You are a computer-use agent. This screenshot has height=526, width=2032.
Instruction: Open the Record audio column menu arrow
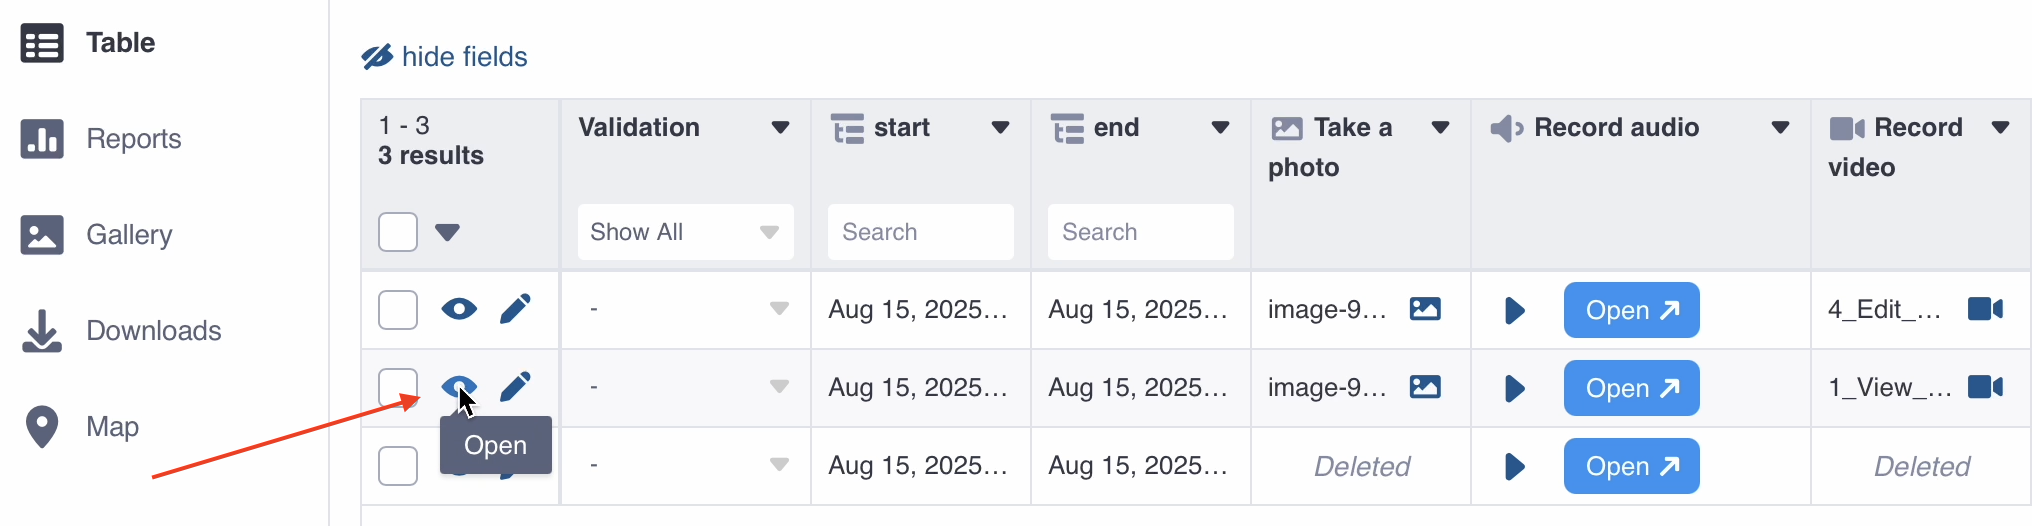[1780, 128]
